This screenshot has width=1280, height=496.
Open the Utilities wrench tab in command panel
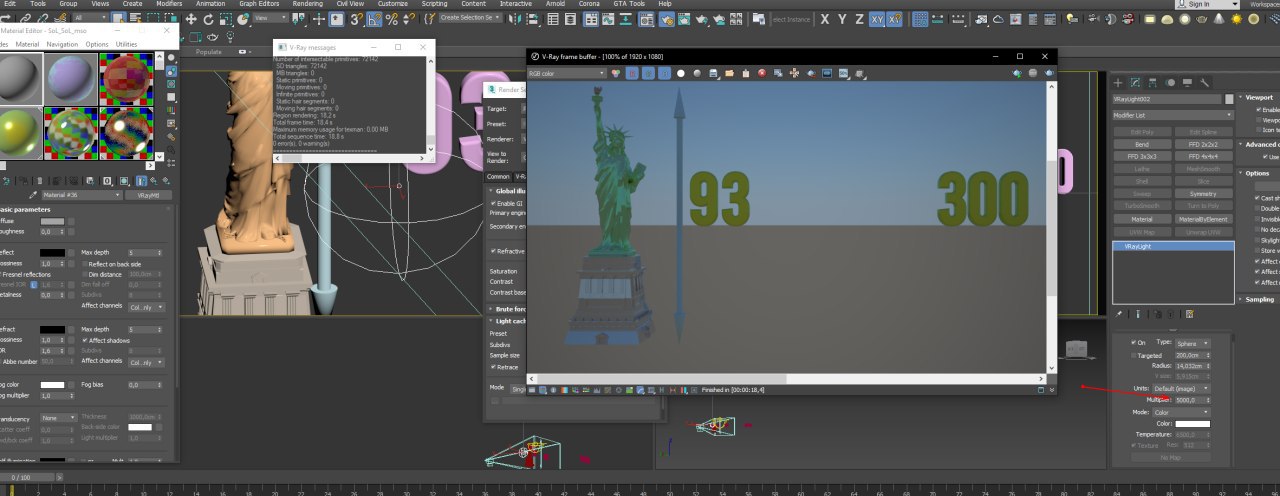(x=1205, y=82)
